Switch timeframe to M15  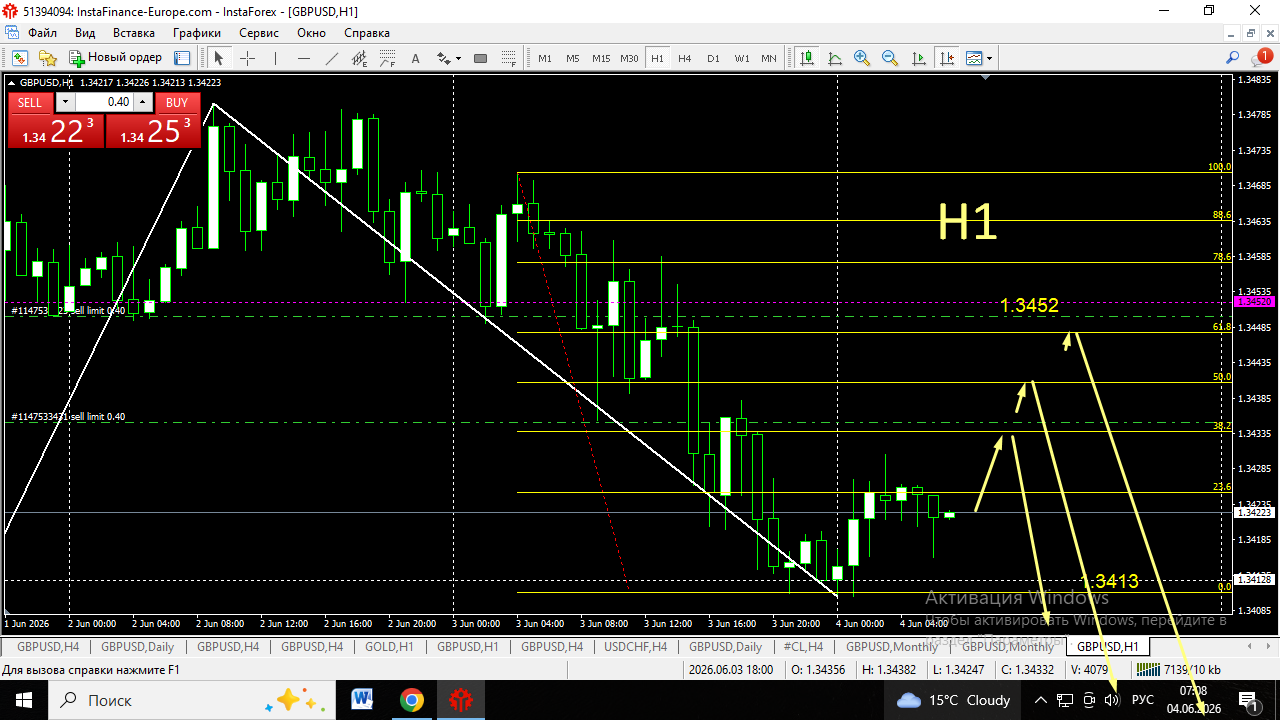pyautogui.click(x=601, y=58)
